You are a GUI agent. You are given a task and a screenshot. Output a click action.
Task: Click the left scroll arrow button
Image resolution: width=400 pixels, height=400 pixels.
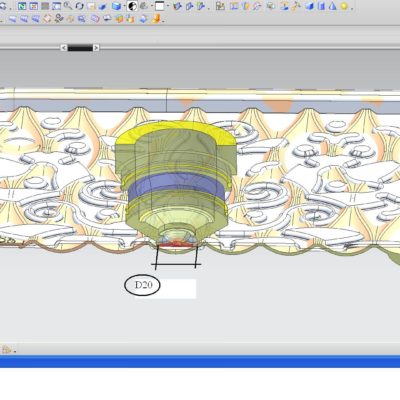[x=64, y=48]
